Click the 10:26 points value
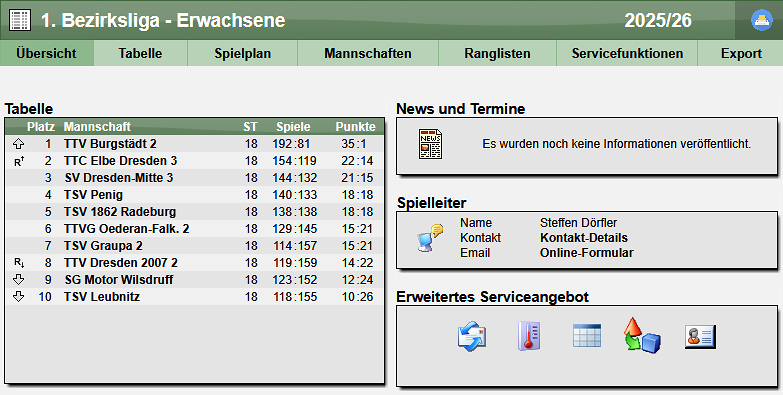Viewport: 783px width, 395px height. [x=358, y=297]
